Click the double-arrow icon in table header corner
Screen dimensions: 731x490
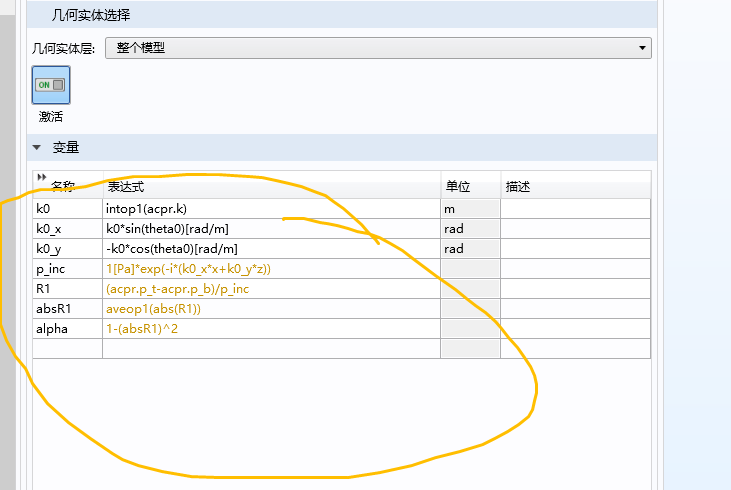pyautogui.click(x=41, y=178)
